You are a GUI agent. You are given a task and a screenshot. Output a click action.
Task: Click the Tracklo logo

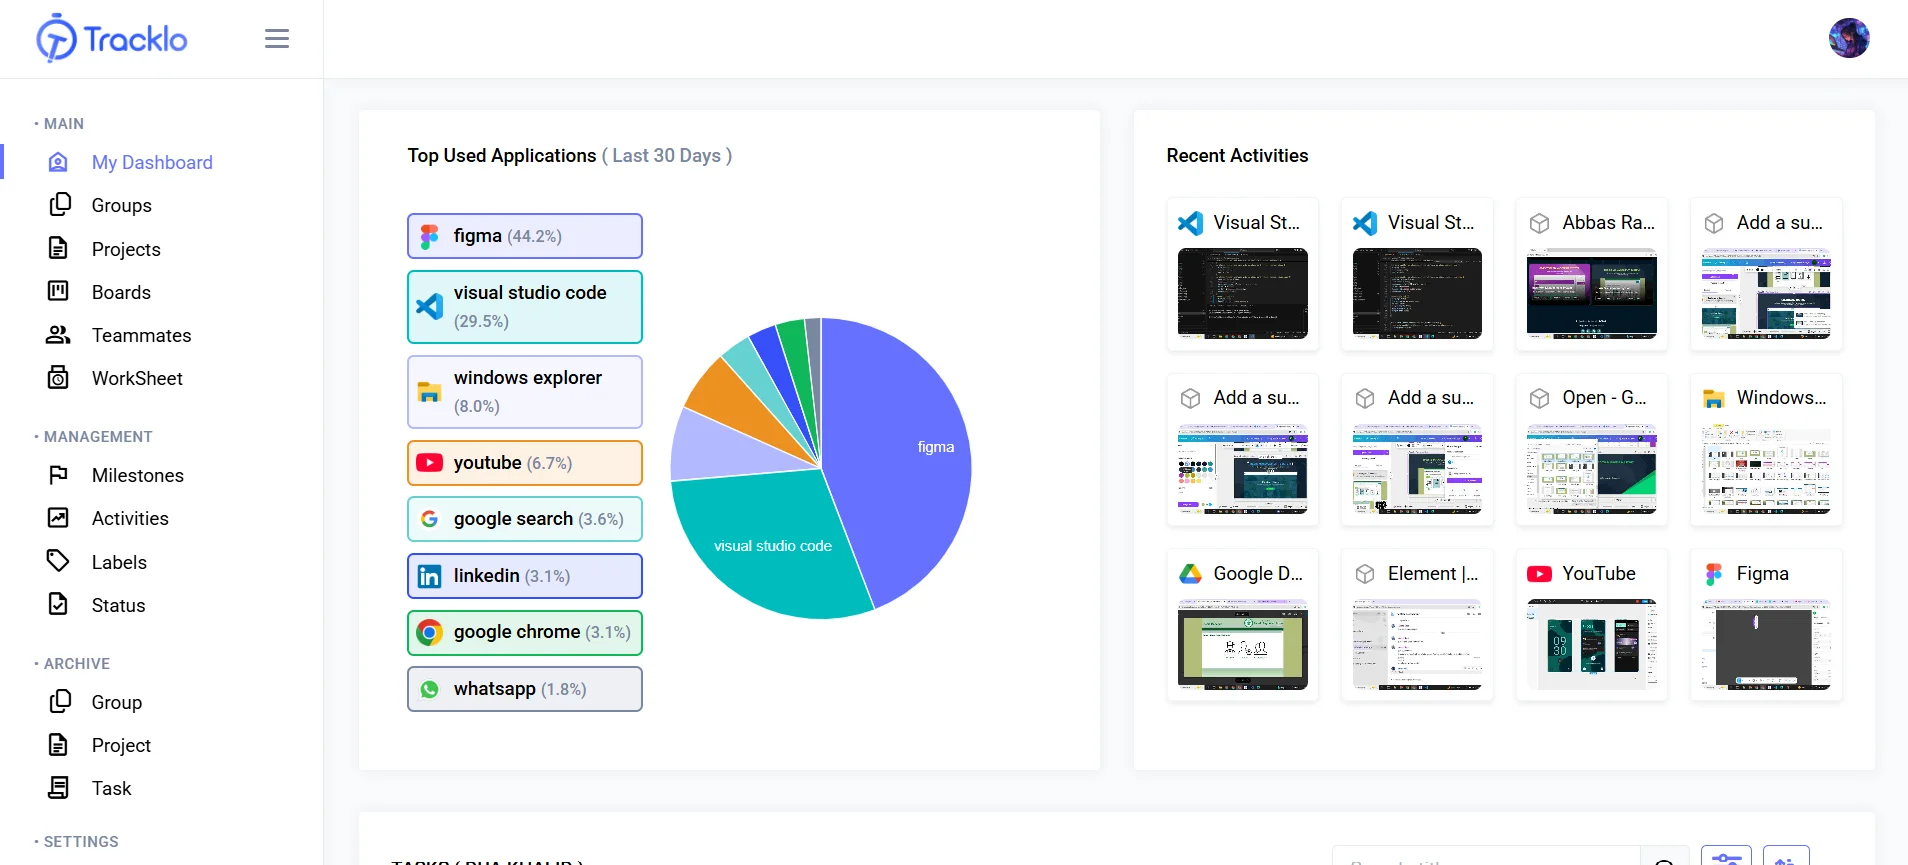pos(112,39)
